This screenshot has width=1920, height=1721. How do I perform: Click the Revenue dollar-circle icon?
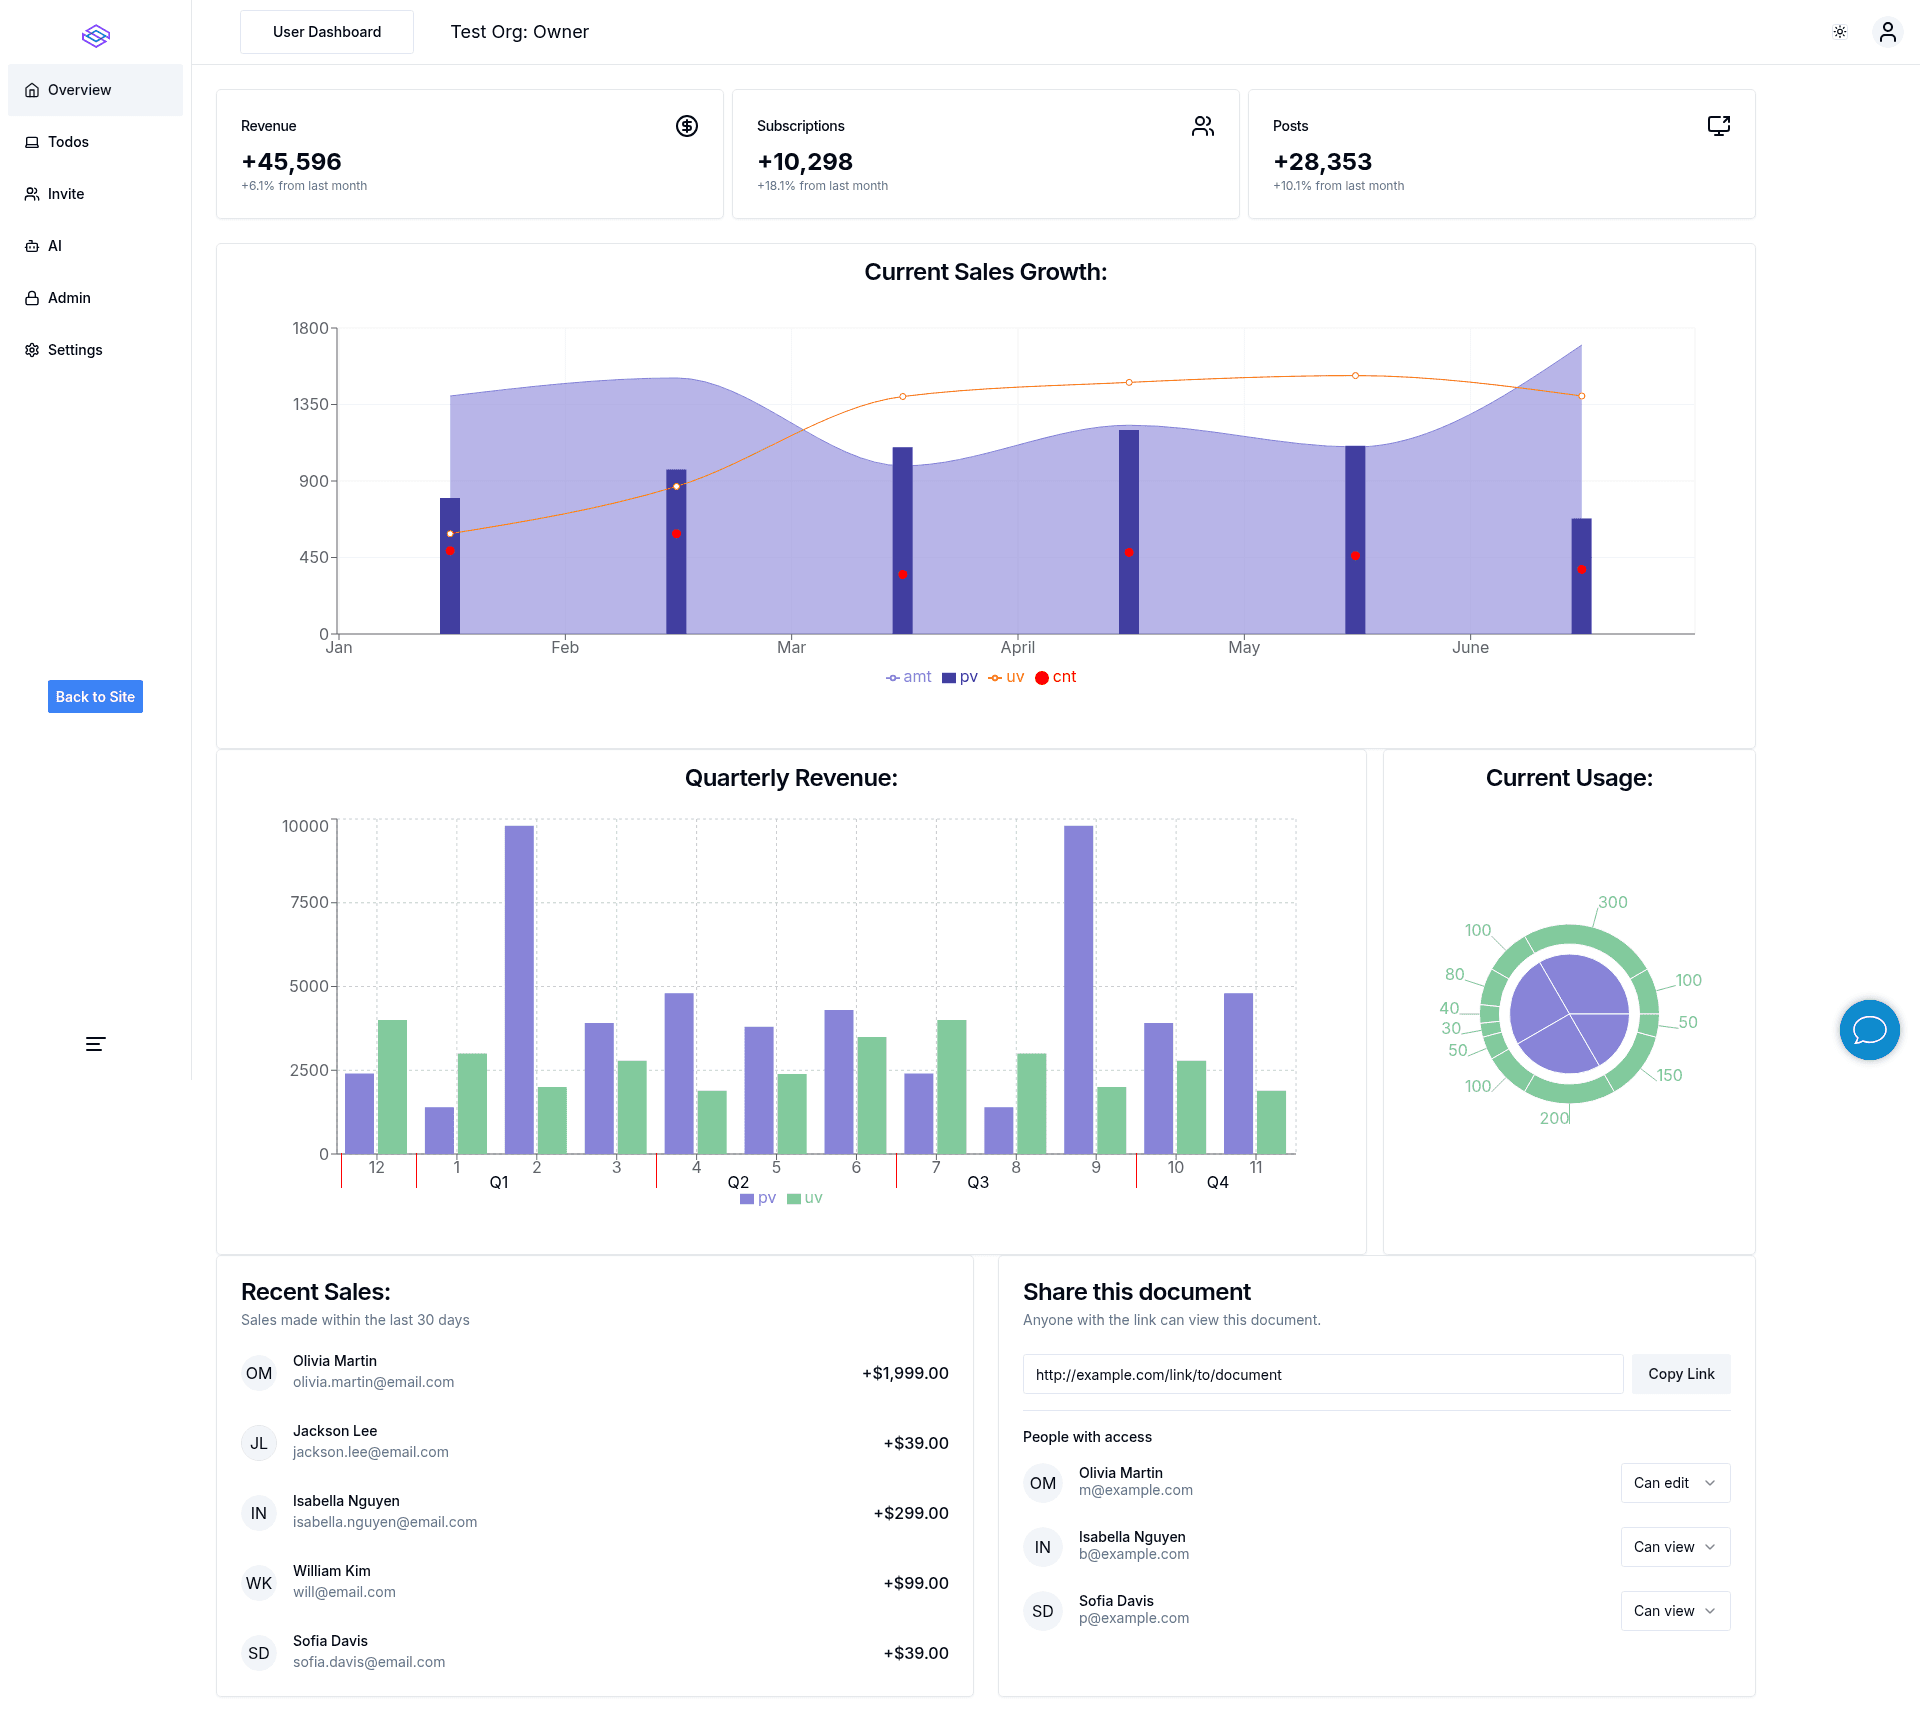pos(687,126)
